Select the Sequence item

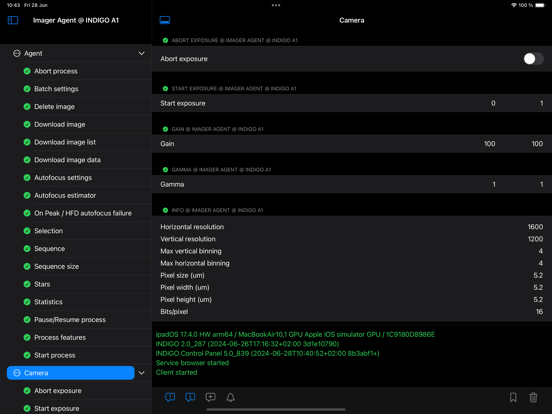pyautogui.click(x=49, y=249)
